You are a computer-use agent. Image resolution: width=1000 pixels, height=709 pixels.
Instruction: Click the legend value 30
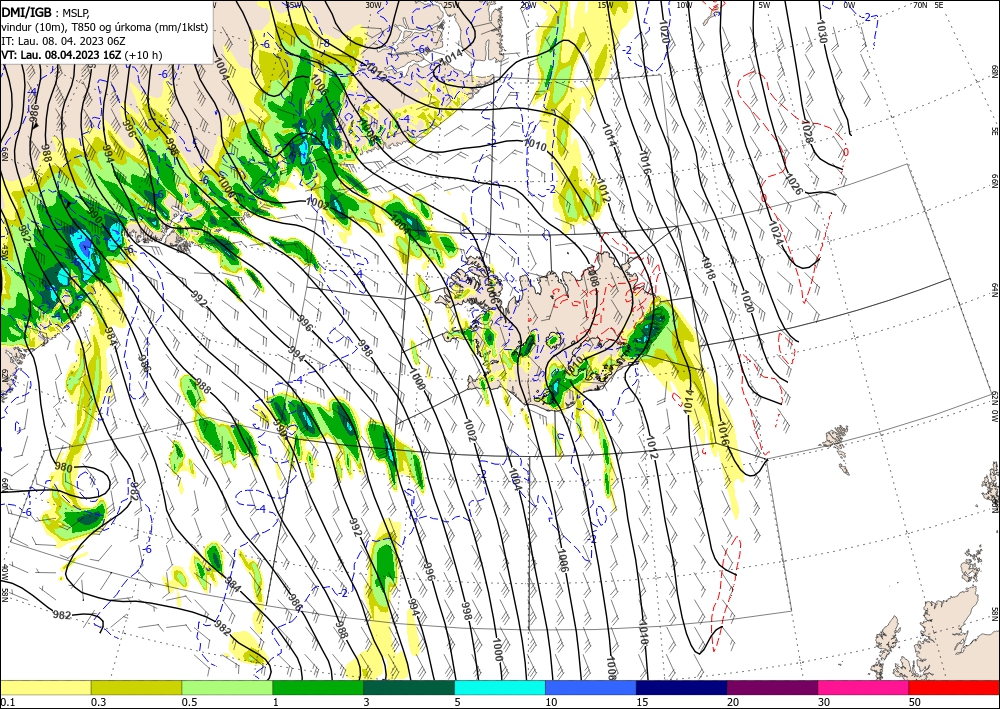(x=824, y=702)
